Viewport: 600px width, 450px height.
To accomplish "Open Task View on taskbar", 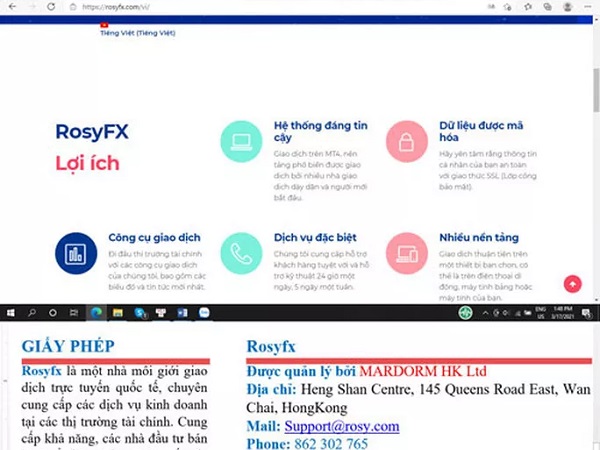I will click(x=74, y=313).
